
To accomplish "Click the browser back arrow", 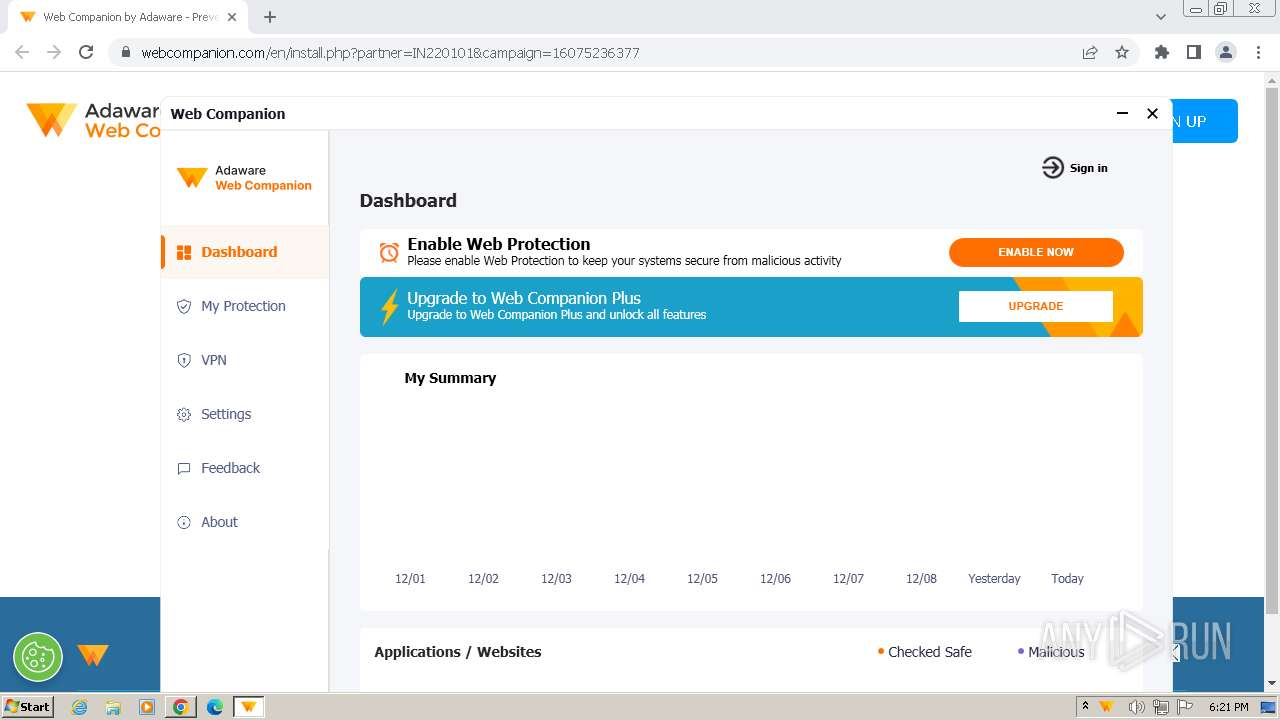I will [22, 52].
